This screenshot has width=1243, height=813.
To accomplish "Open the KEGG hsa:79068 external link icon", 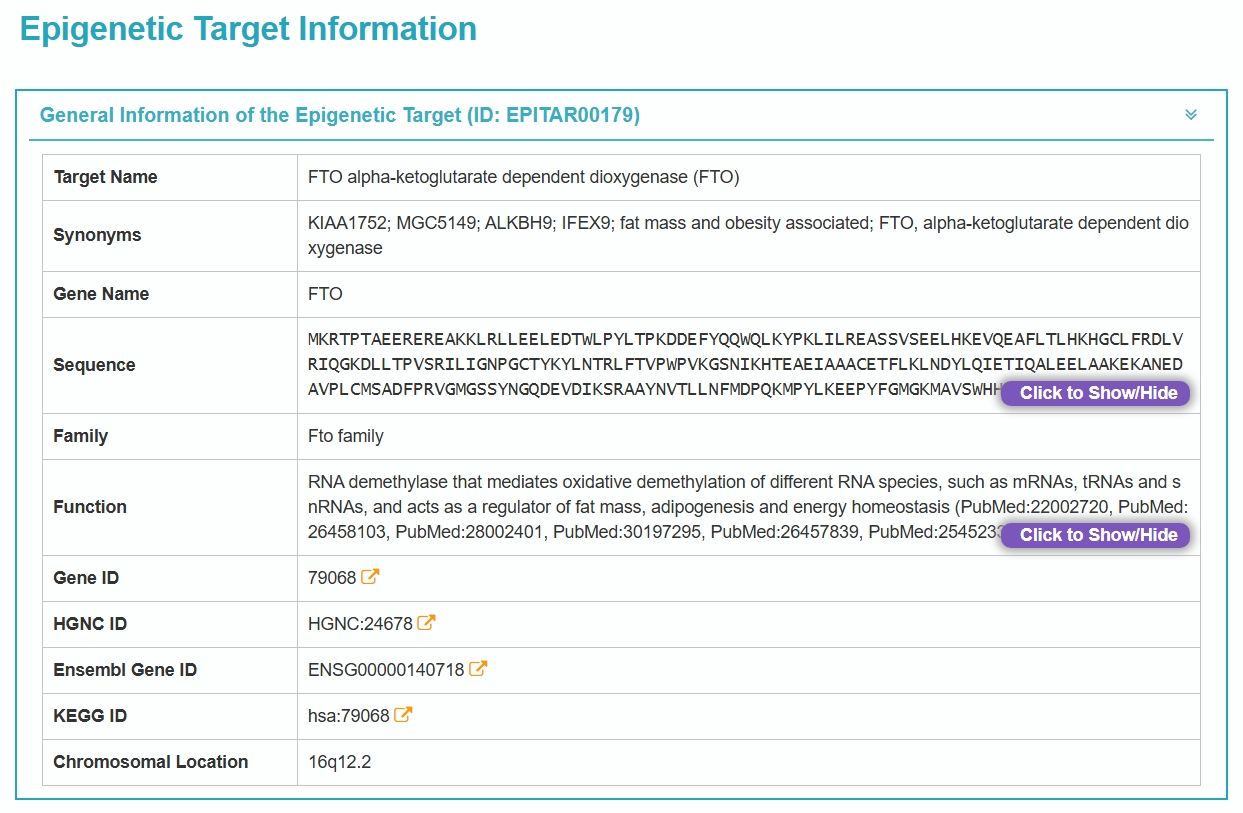I will tap(403, 715).
